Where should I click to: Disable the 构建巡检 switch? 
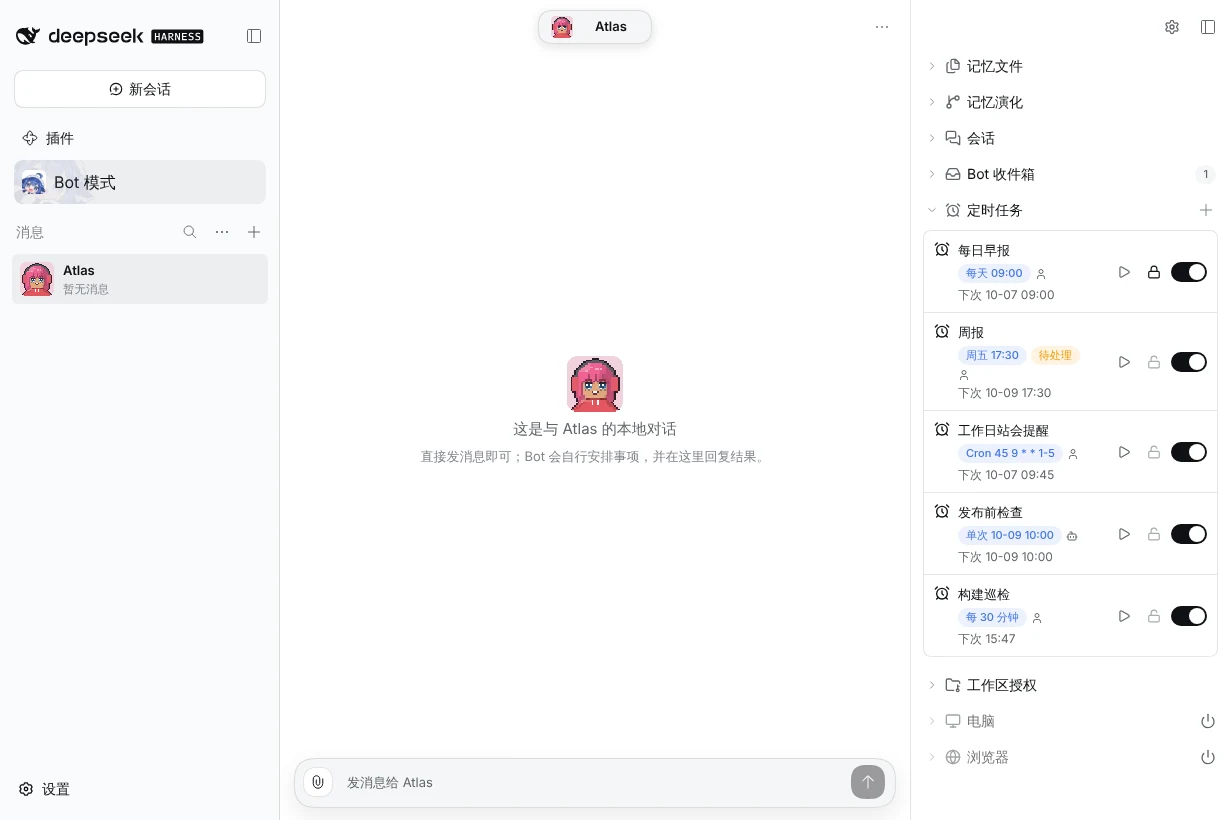coord(1189,616)
